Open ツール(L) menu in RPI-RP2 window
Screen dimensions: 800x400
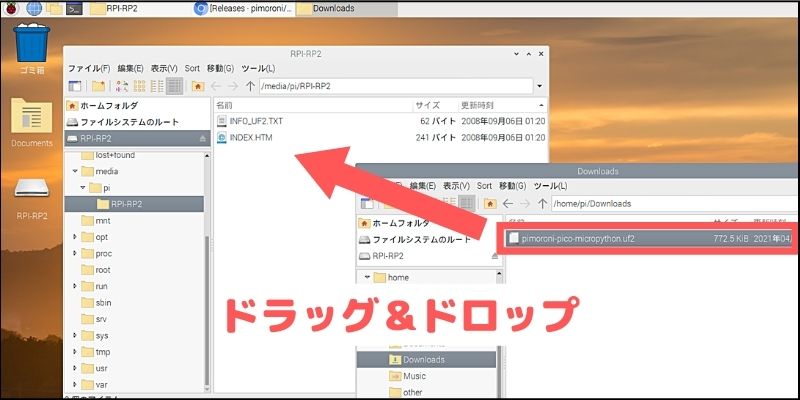pyautogui.click(x=258, y=68)
